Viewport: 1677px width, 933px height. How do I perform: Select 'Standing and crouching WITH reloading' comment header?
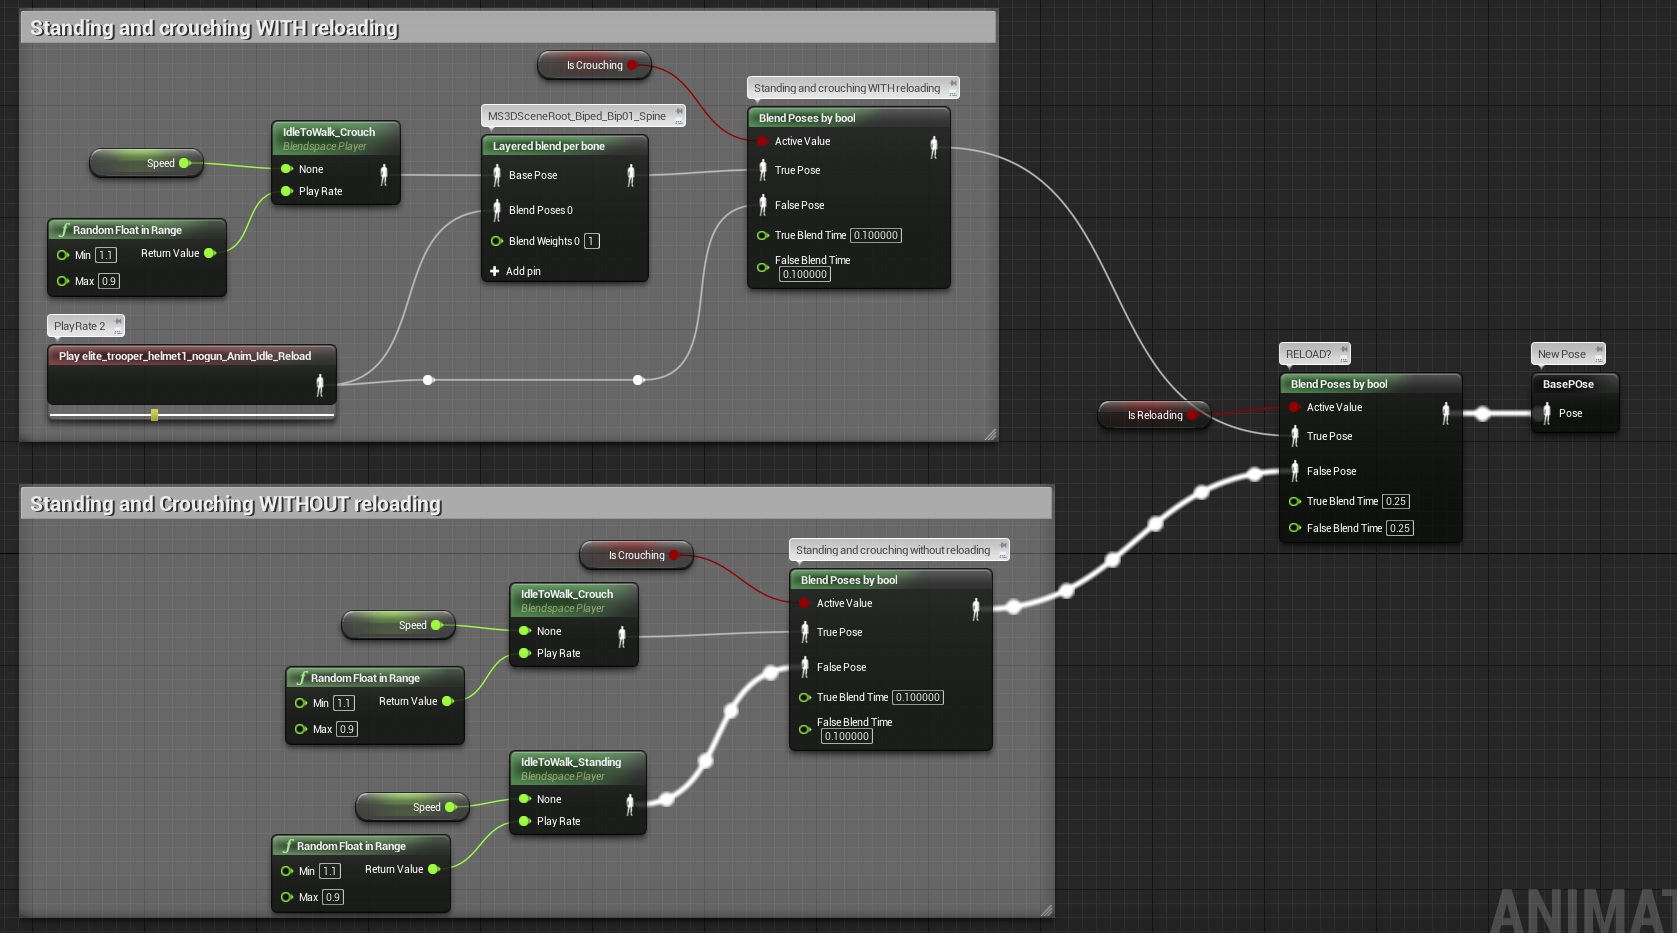[508, 27]
